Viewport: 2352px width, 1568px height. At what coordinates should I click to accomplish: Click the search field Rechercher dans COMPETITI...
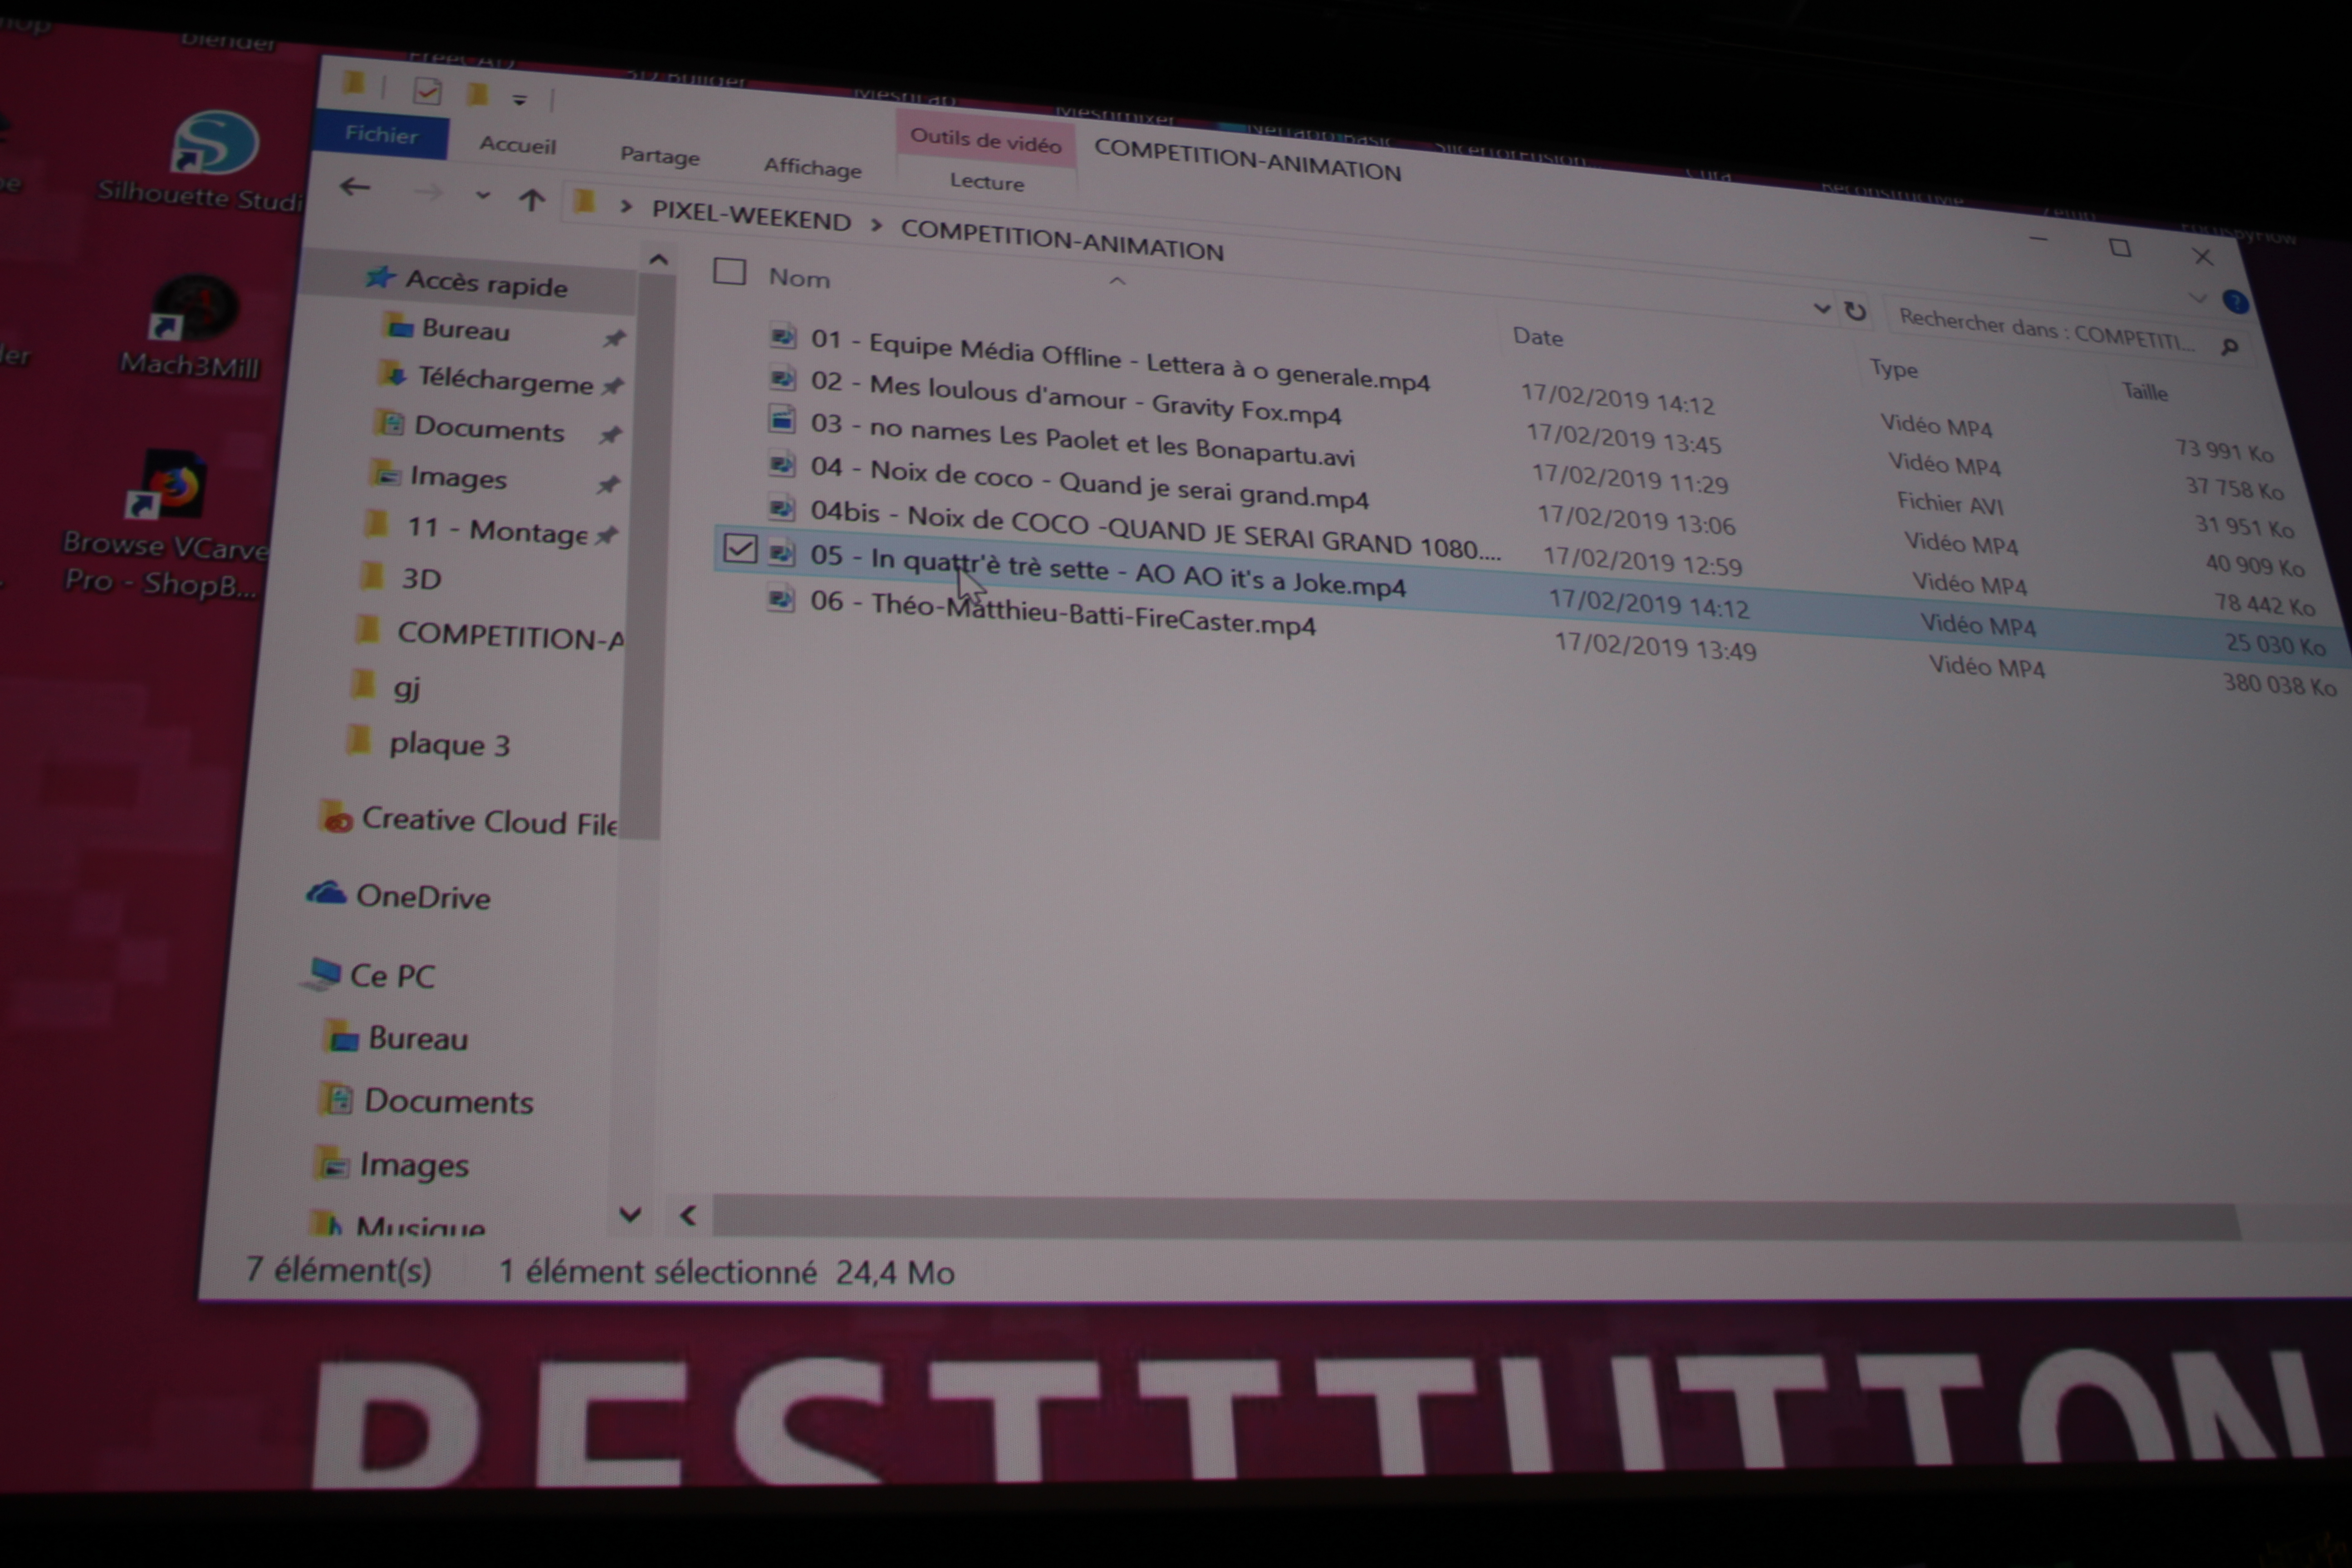click(2040, 330)
